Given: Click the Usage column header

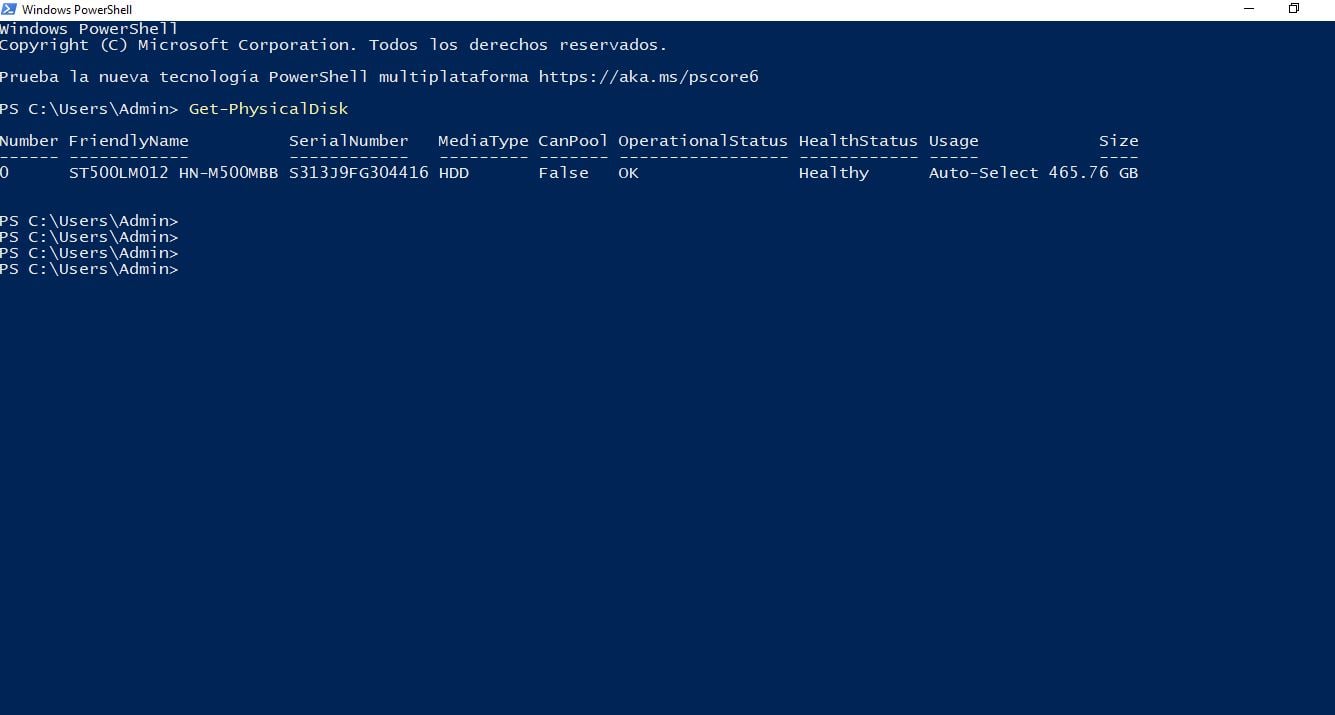Looking at the screenshot, I should pos(953,141).
